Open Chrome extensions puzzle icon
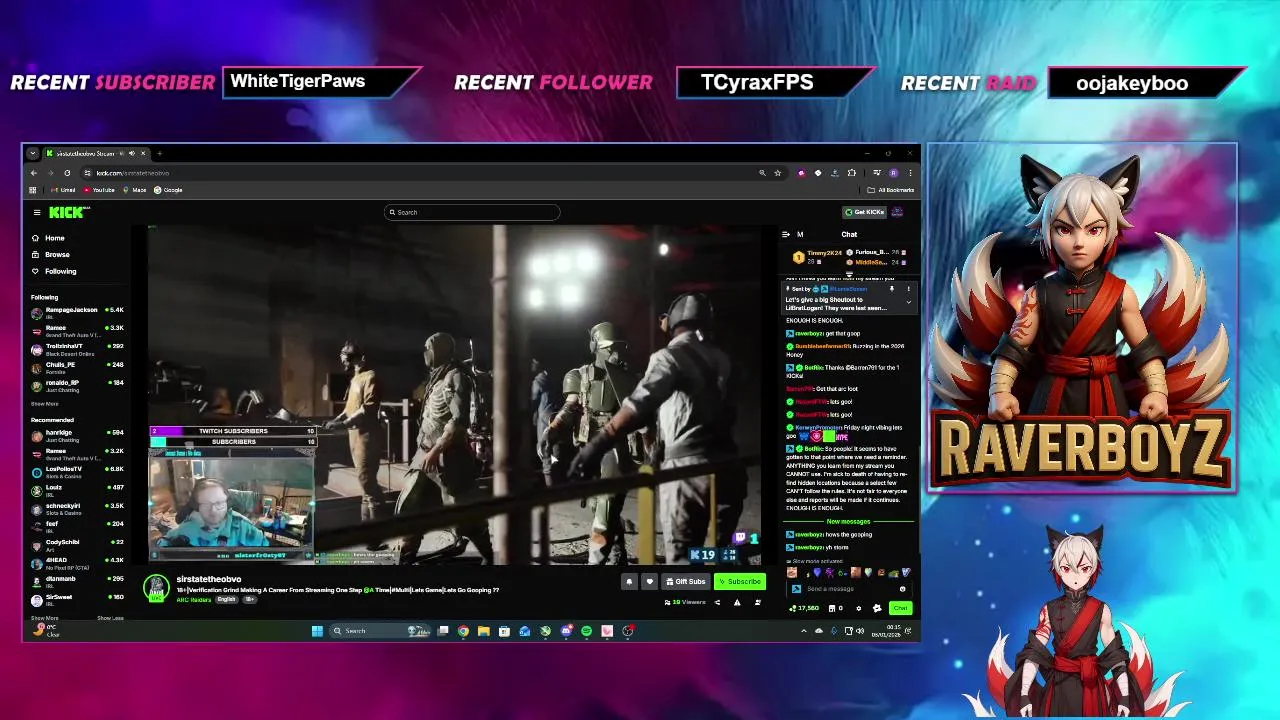This screenshot has height=720, width=1280. pyautogui.click(x=852, y=173)
